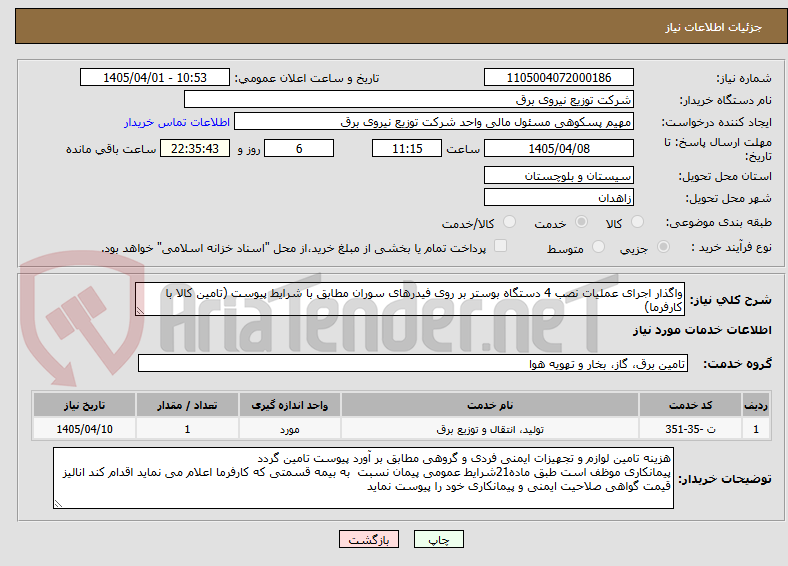This screenshot has width=788, height=566.
Task: Click the شرح کلی نیاز description textarea
Action: [x=410, y=299]
